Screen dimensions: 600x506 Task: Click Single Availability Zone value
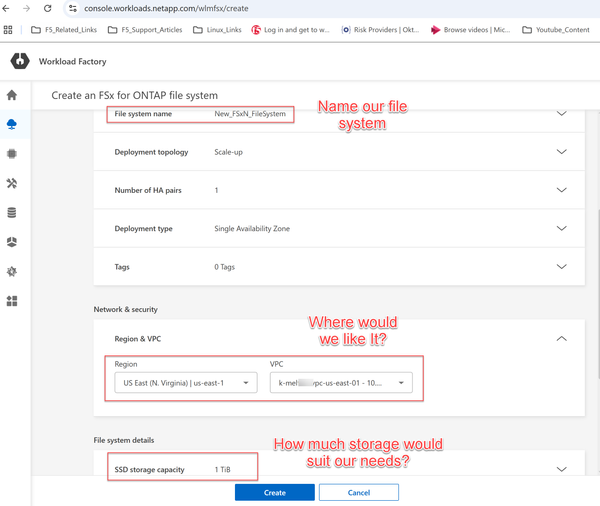click(252, 229)
